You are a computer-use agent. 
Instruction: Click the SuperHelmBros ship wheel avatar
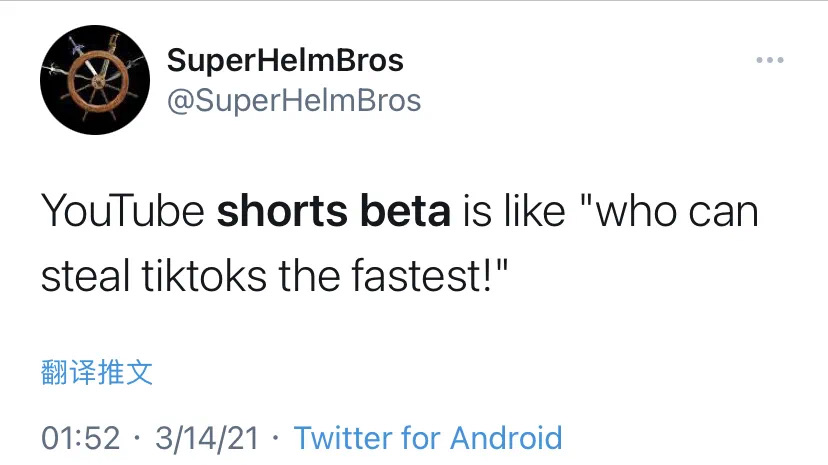tap(88, 80)
